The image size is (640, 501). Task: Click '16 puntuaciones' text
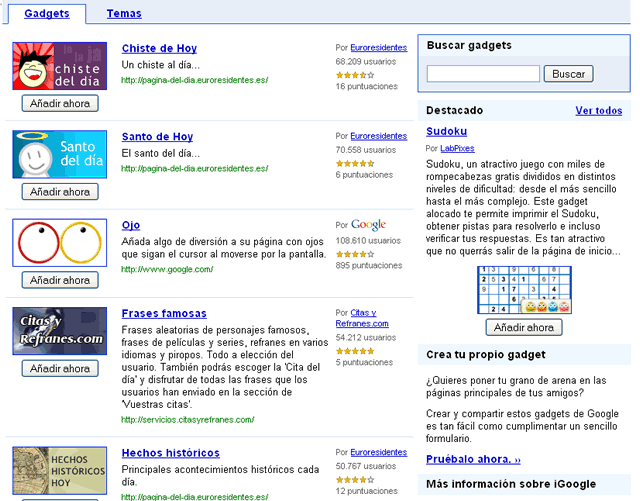[367, 87]
